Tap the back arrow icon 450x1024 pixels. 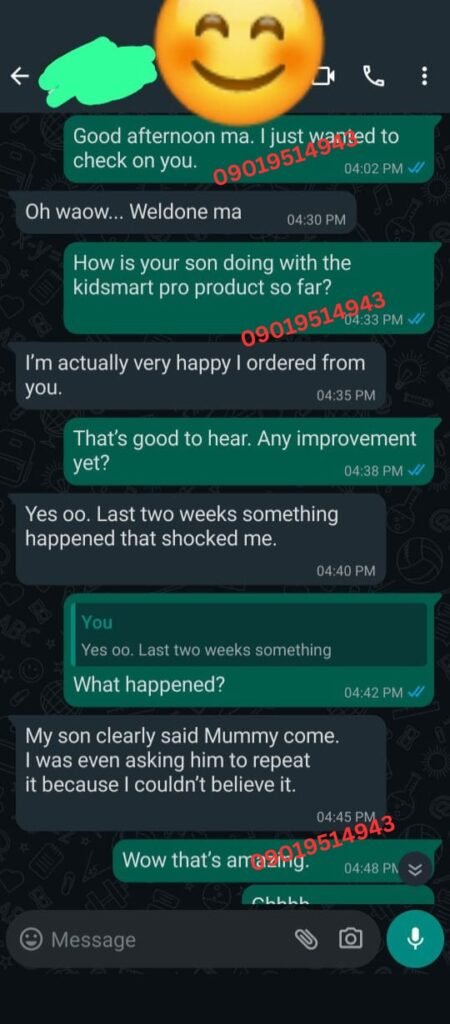pos(20,77)
